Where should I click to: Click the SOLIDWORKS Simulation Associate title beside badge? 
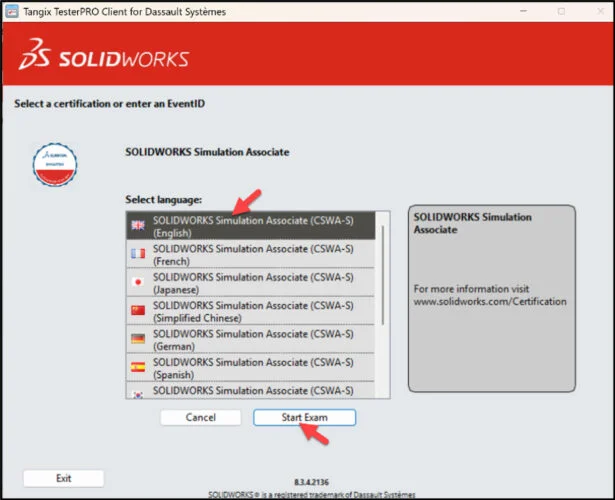tap(207, 152)
